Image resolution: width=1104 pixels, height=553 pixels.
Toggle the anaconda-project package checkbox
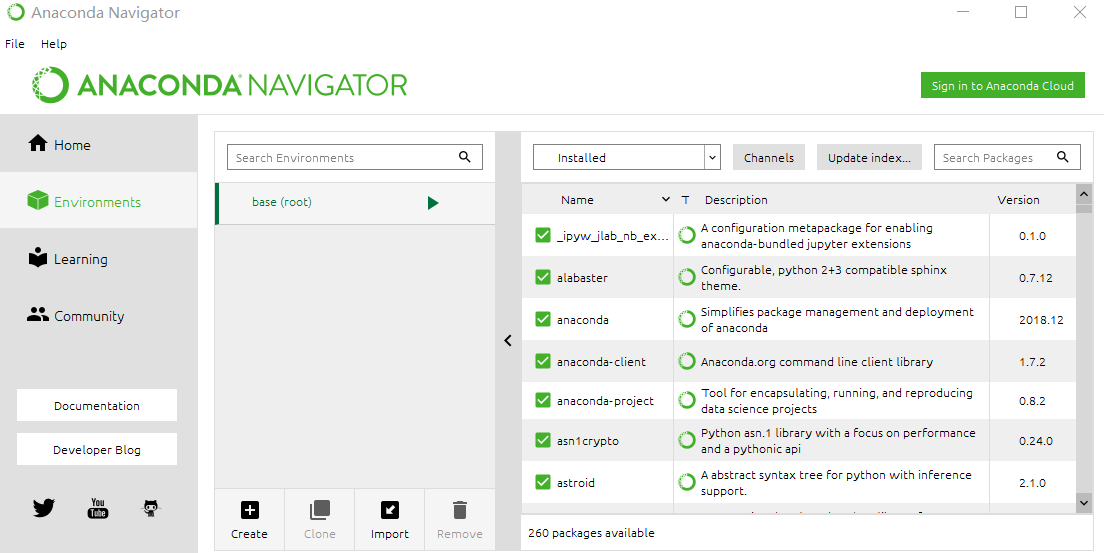542,401
